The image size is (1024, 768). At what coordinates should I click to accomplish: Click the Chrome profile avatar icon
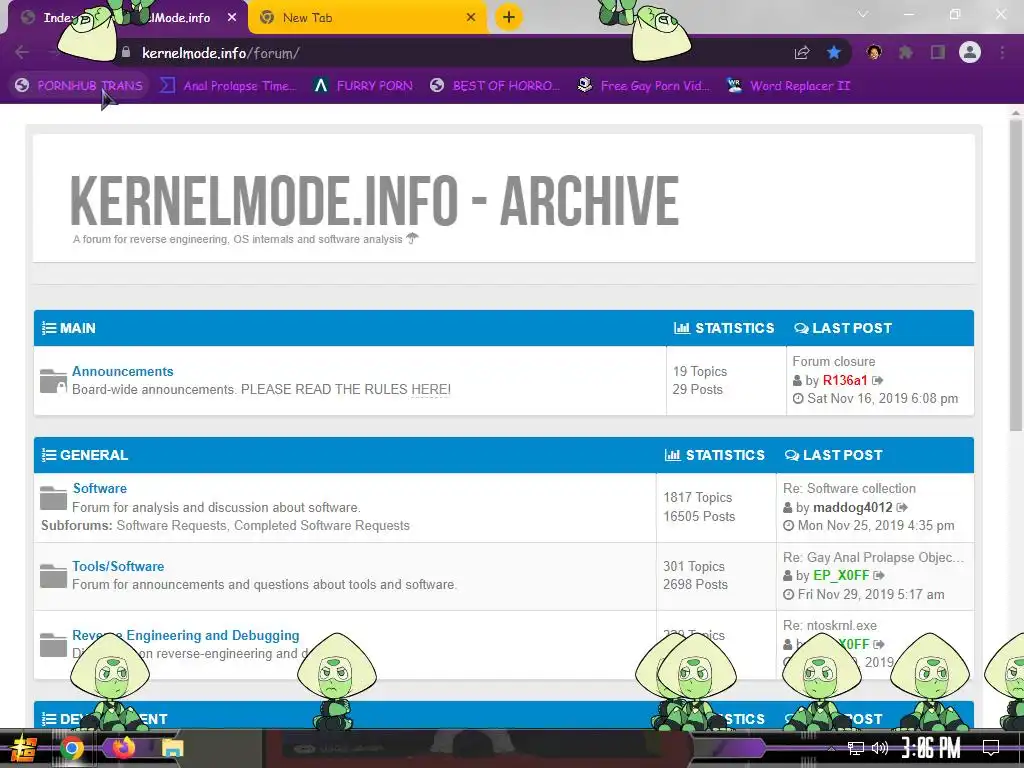(970, 52)
